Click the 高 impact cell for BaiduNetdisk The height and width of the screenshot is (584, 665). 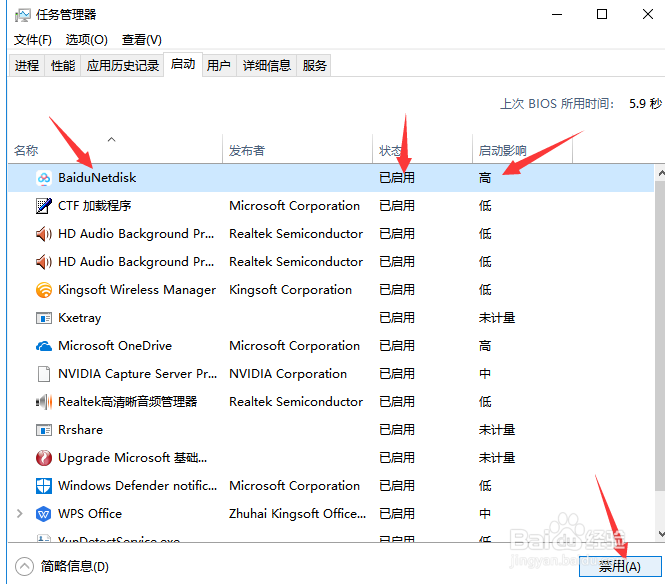pos(485,178)
